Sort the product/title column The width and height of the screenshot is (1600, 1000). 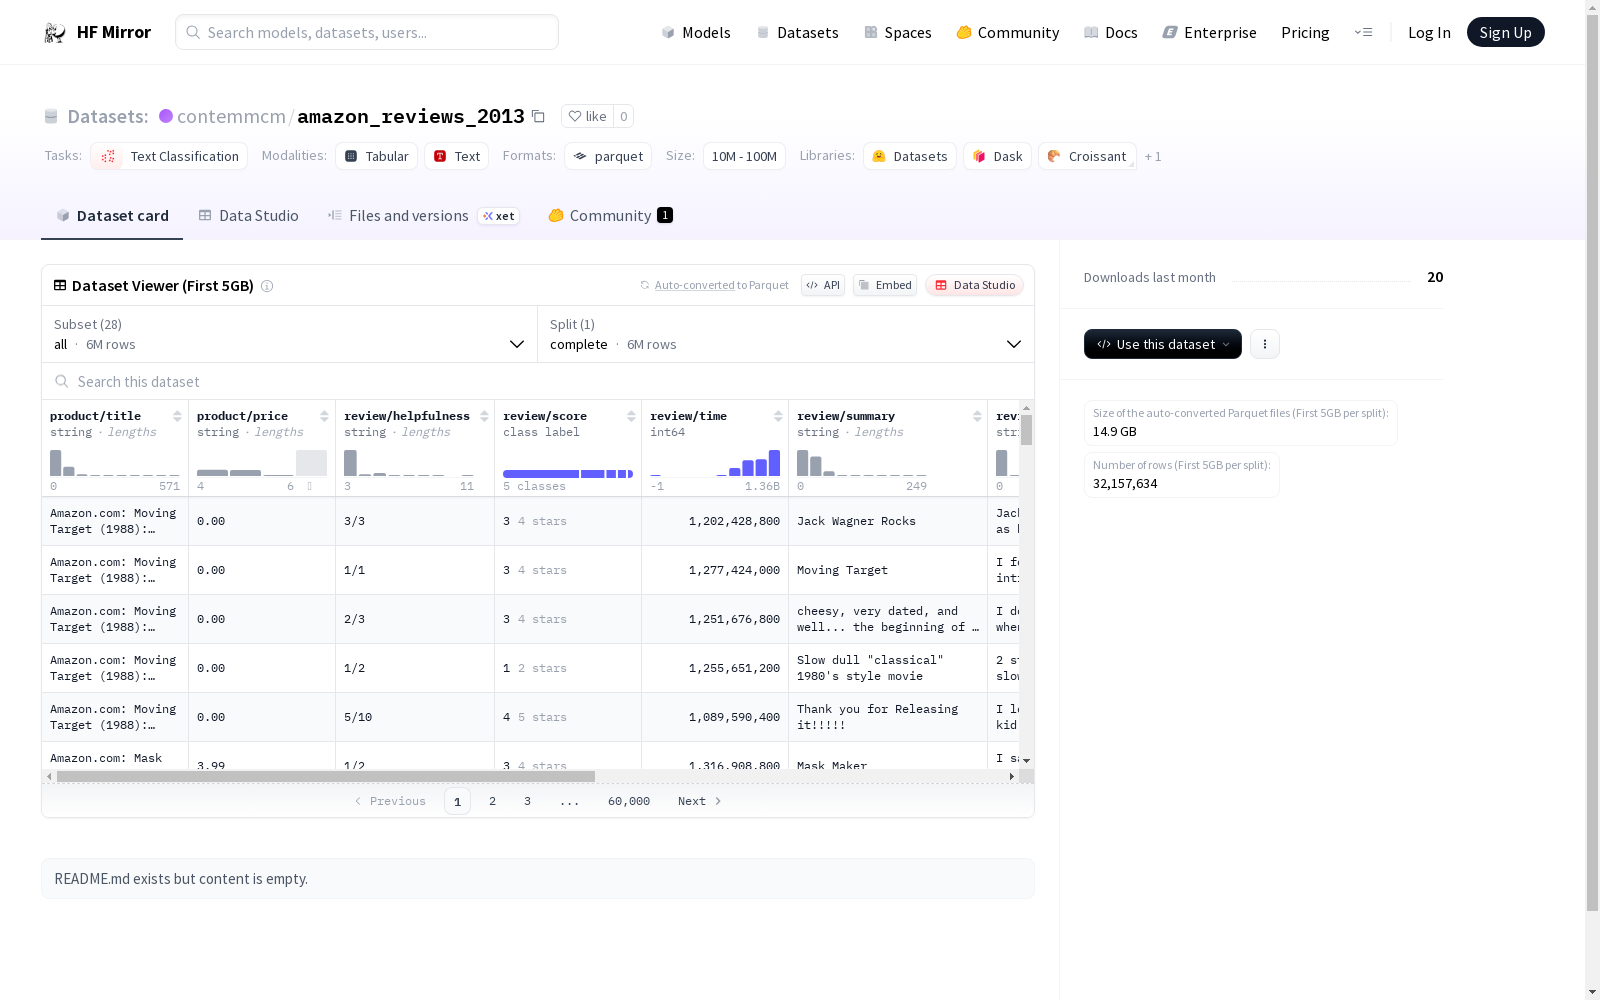pyautogui.click(x=177, y=416)
